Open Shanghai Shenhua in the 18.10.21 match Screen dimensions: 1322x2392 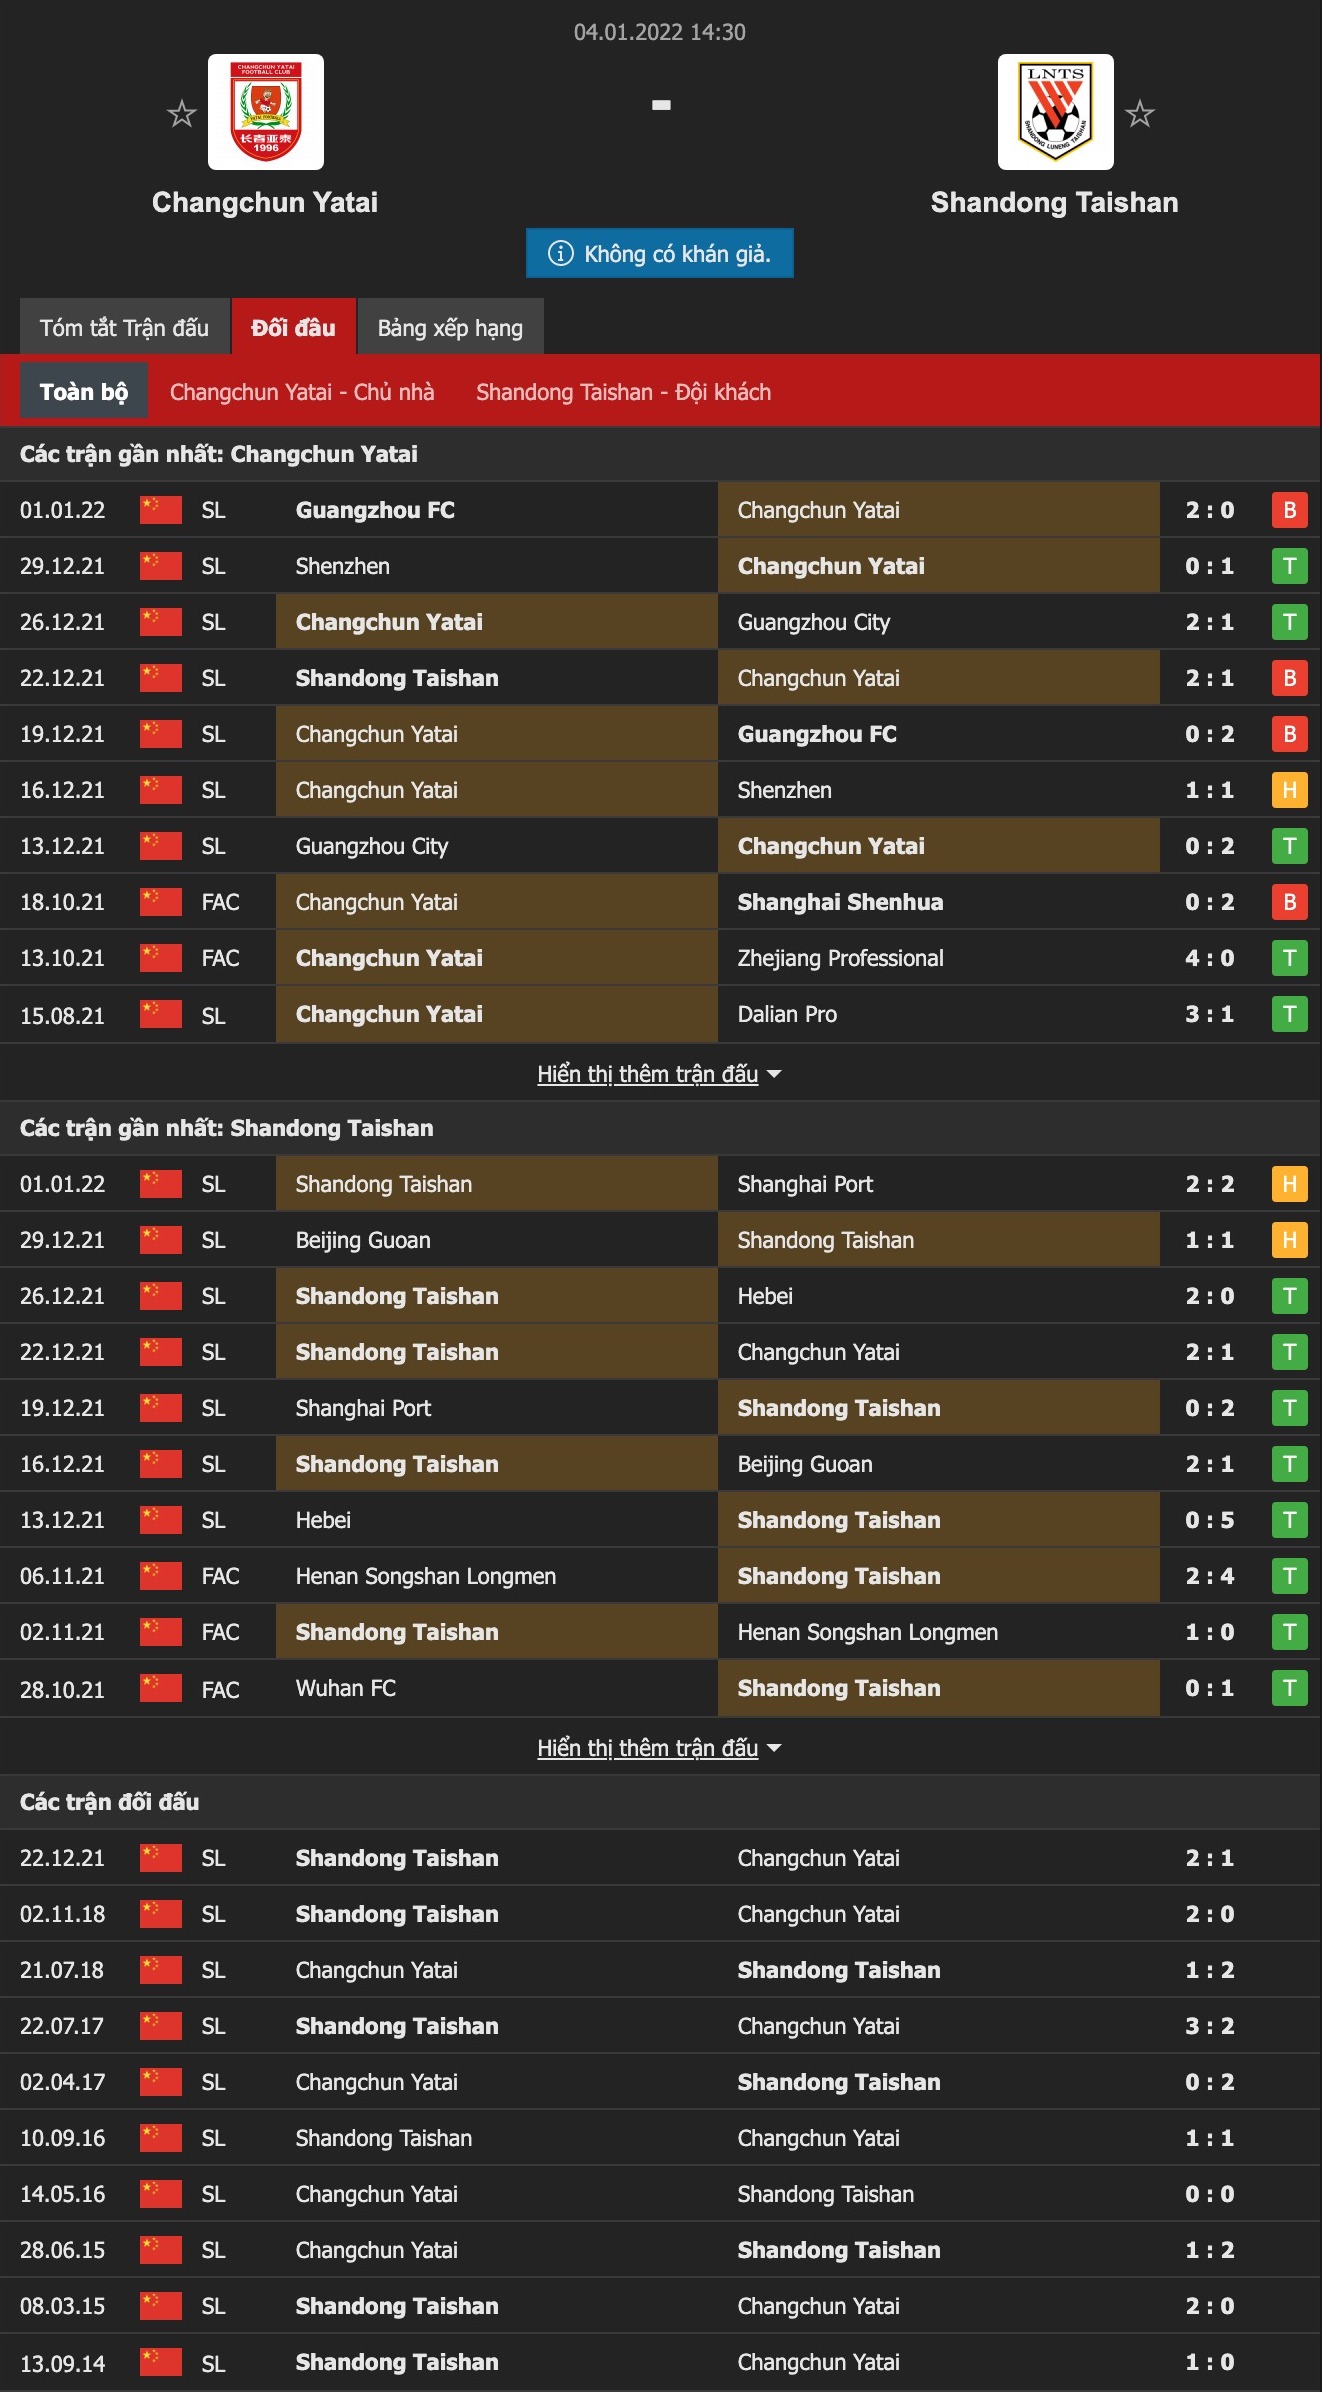pos(840,902)
